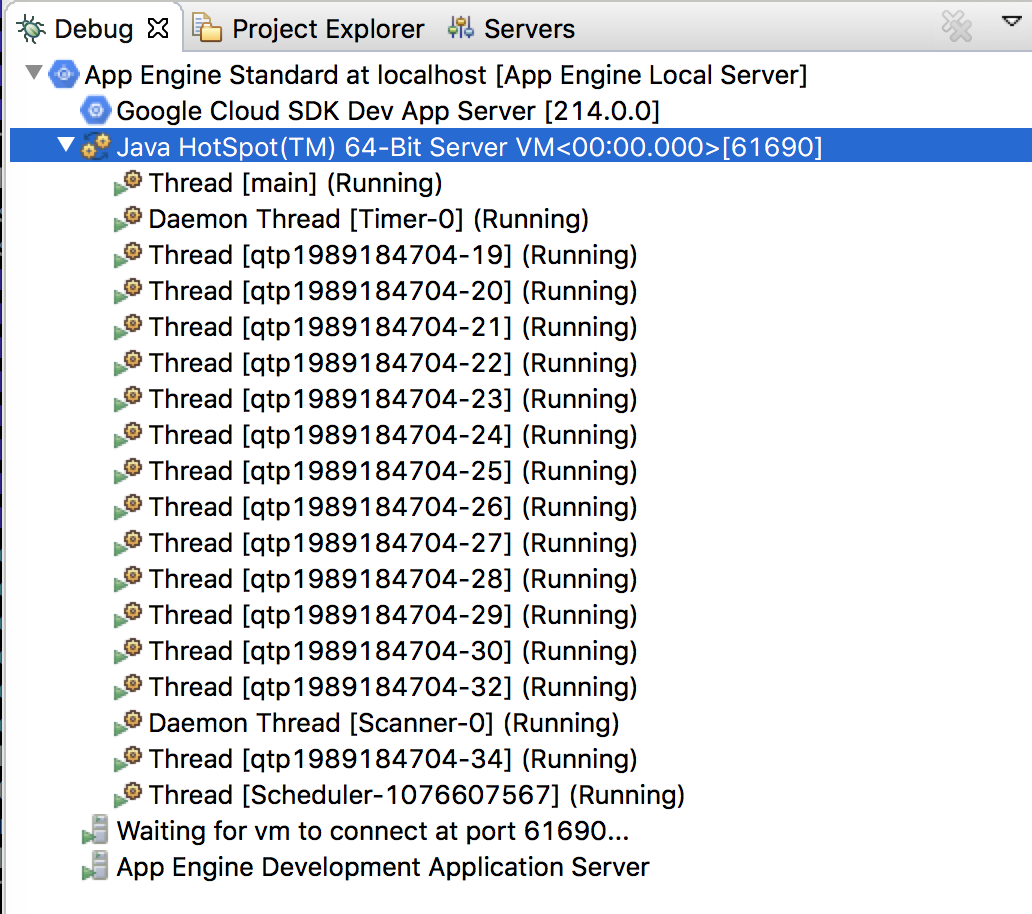Click the thread icon beside Daemon Thread [Scanner-0]
The width and height of the screenshot is (1032, 914).
tap(129, 722)
